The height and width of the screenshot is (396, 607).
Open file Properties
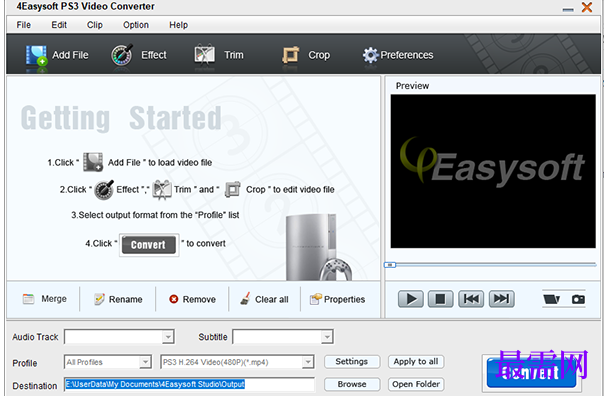tap(337, 299)
